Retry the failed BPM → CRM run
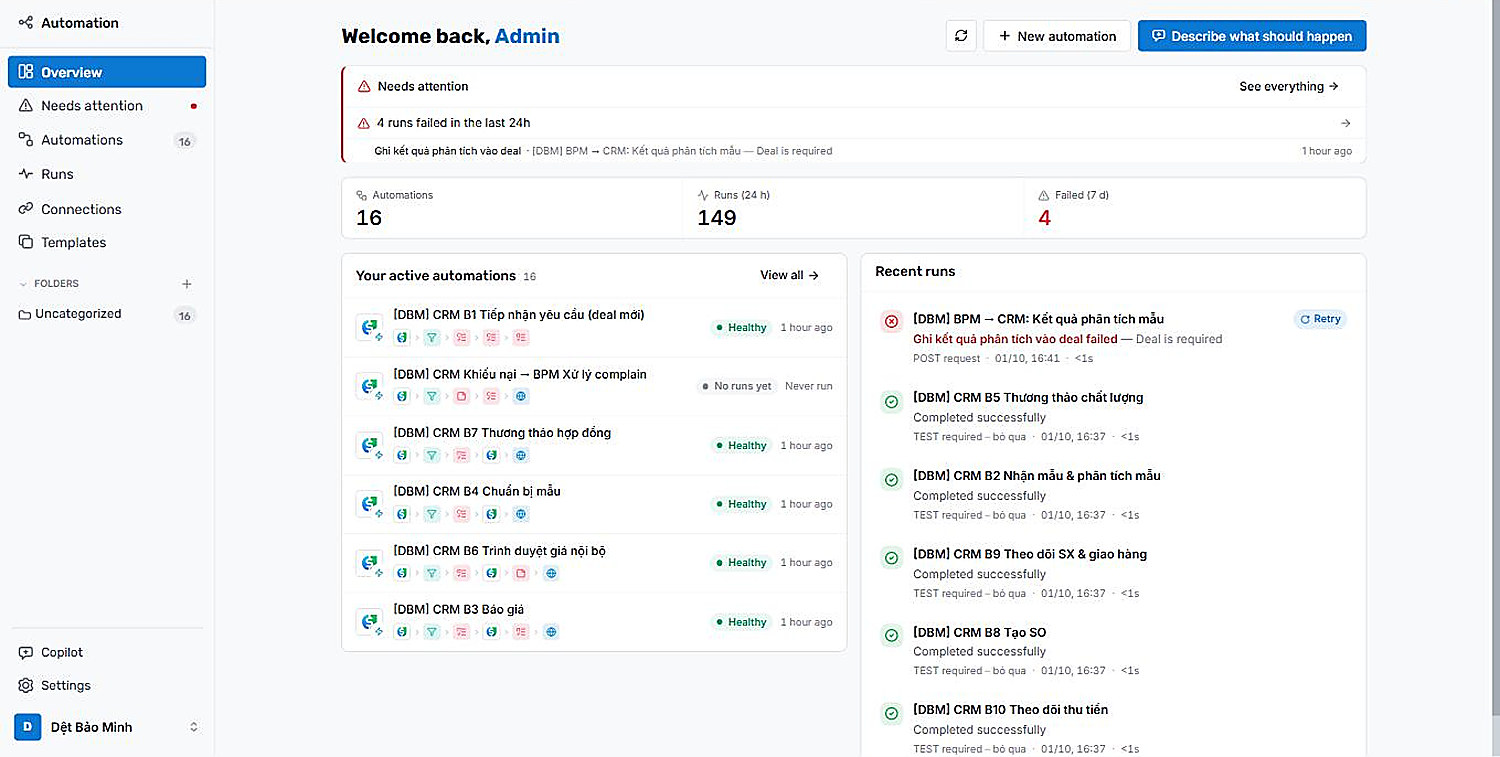 pos(1320,319)
